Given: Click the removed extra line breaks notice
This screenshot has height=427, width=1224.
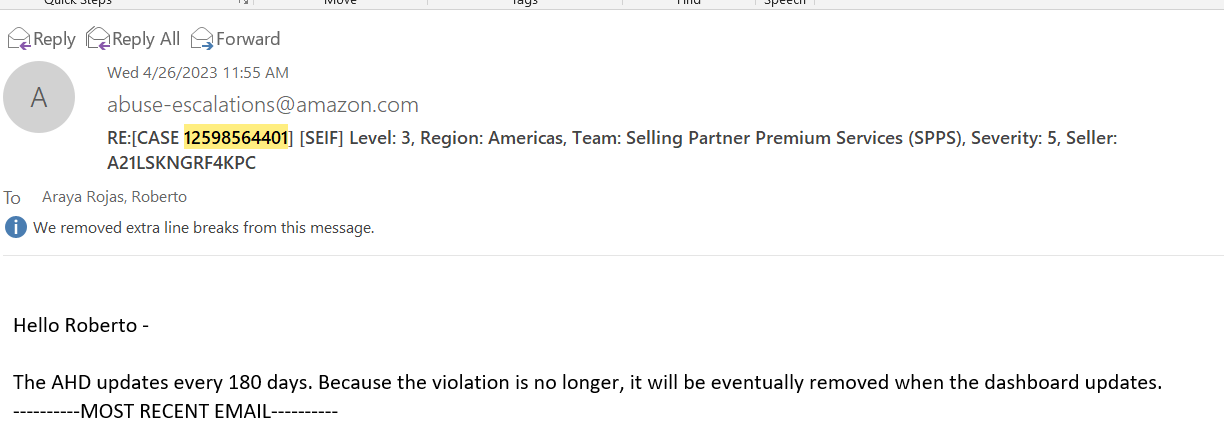Looking at the screenshot, I should coord(203,227).
